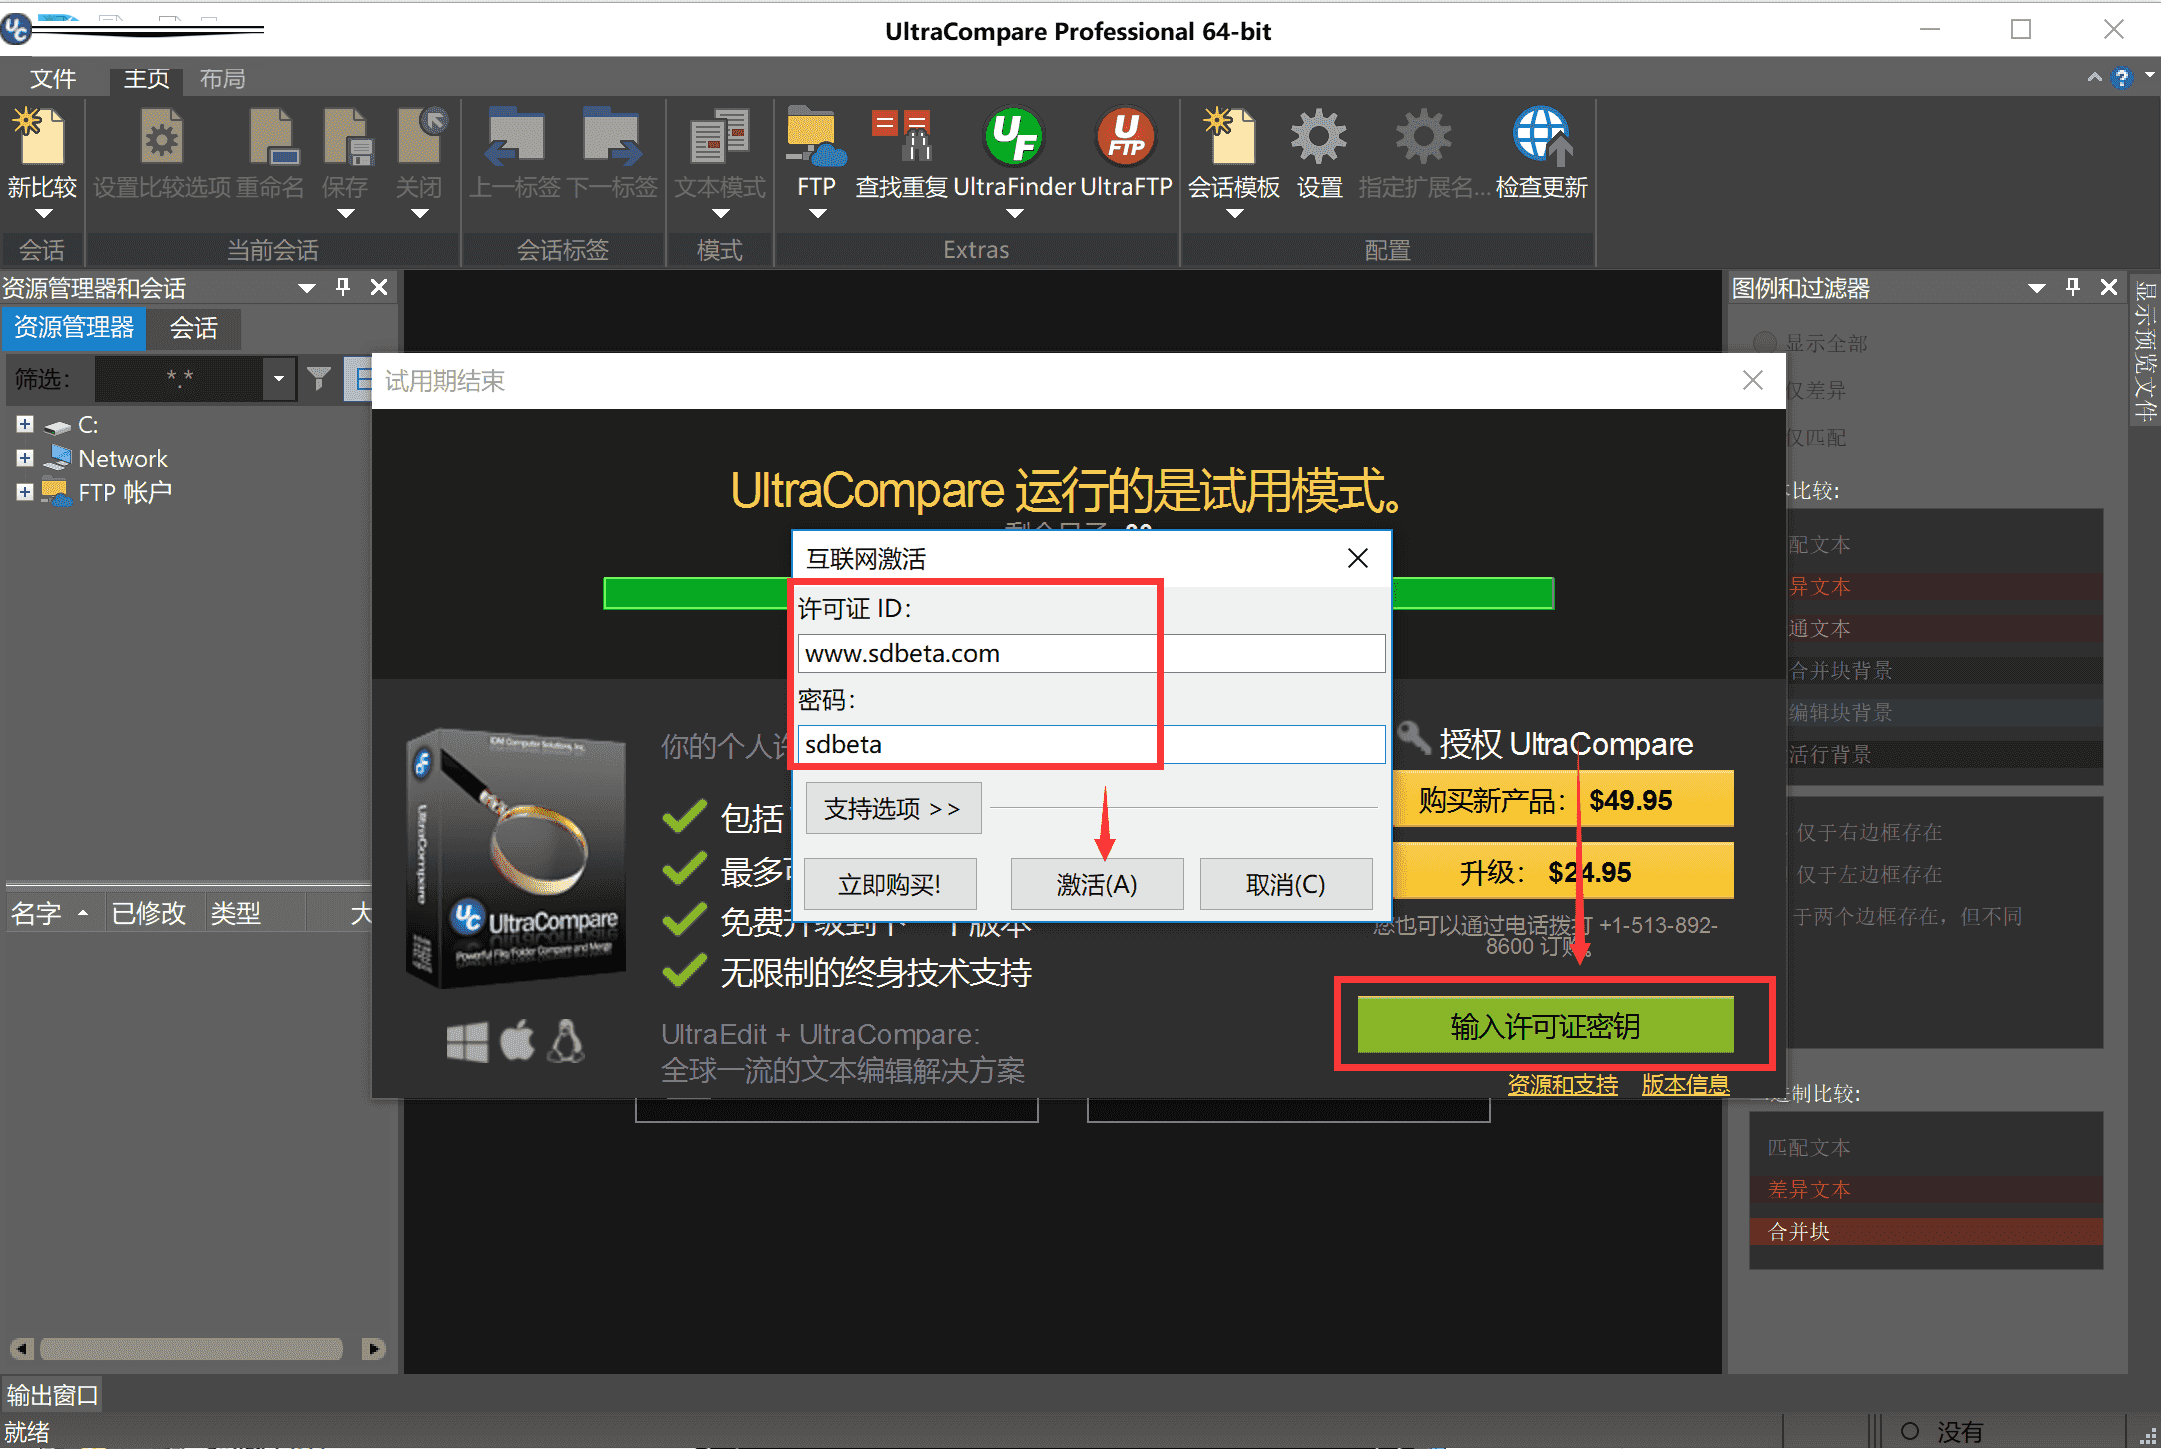Open the 输出窗口 tab at bottom

pyautogui.click(x=52, y=1394)
